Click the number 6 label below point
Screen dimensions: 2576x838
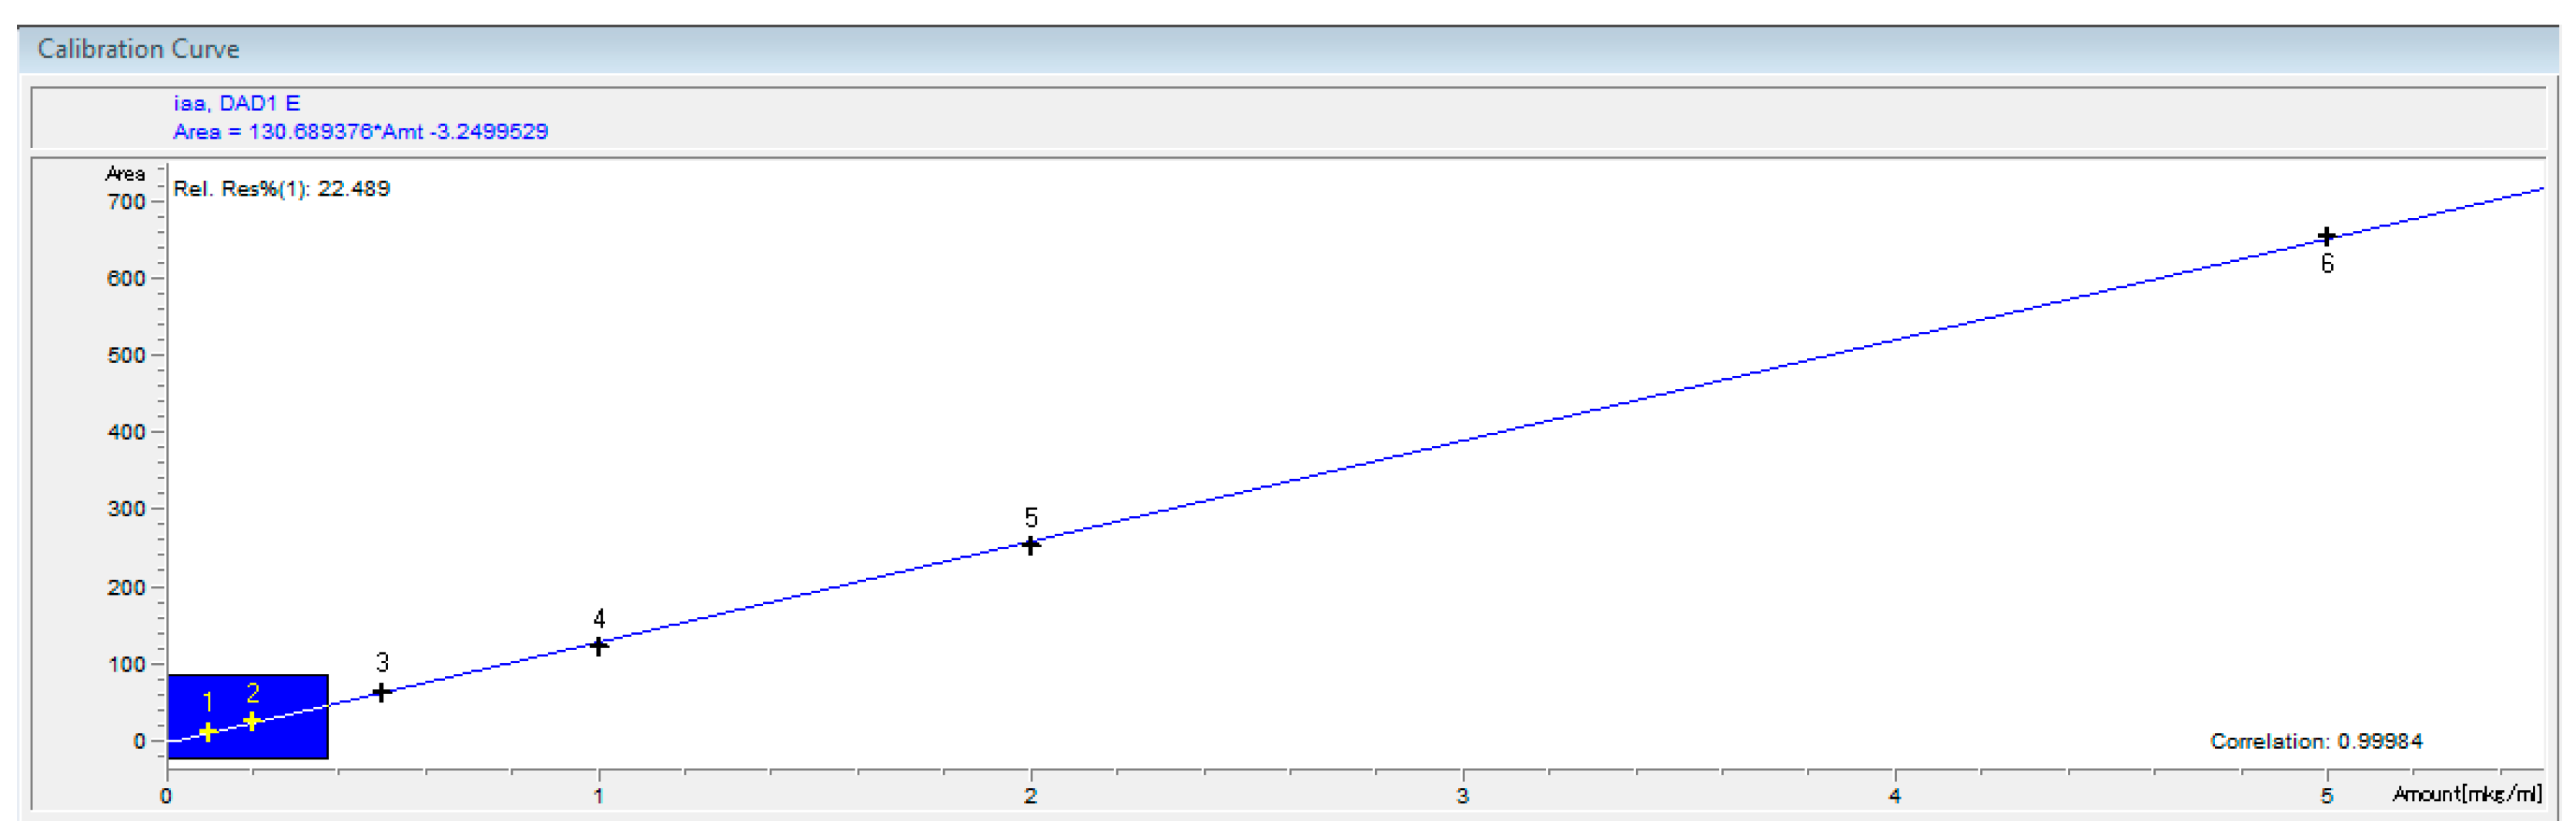(2327, 264)
